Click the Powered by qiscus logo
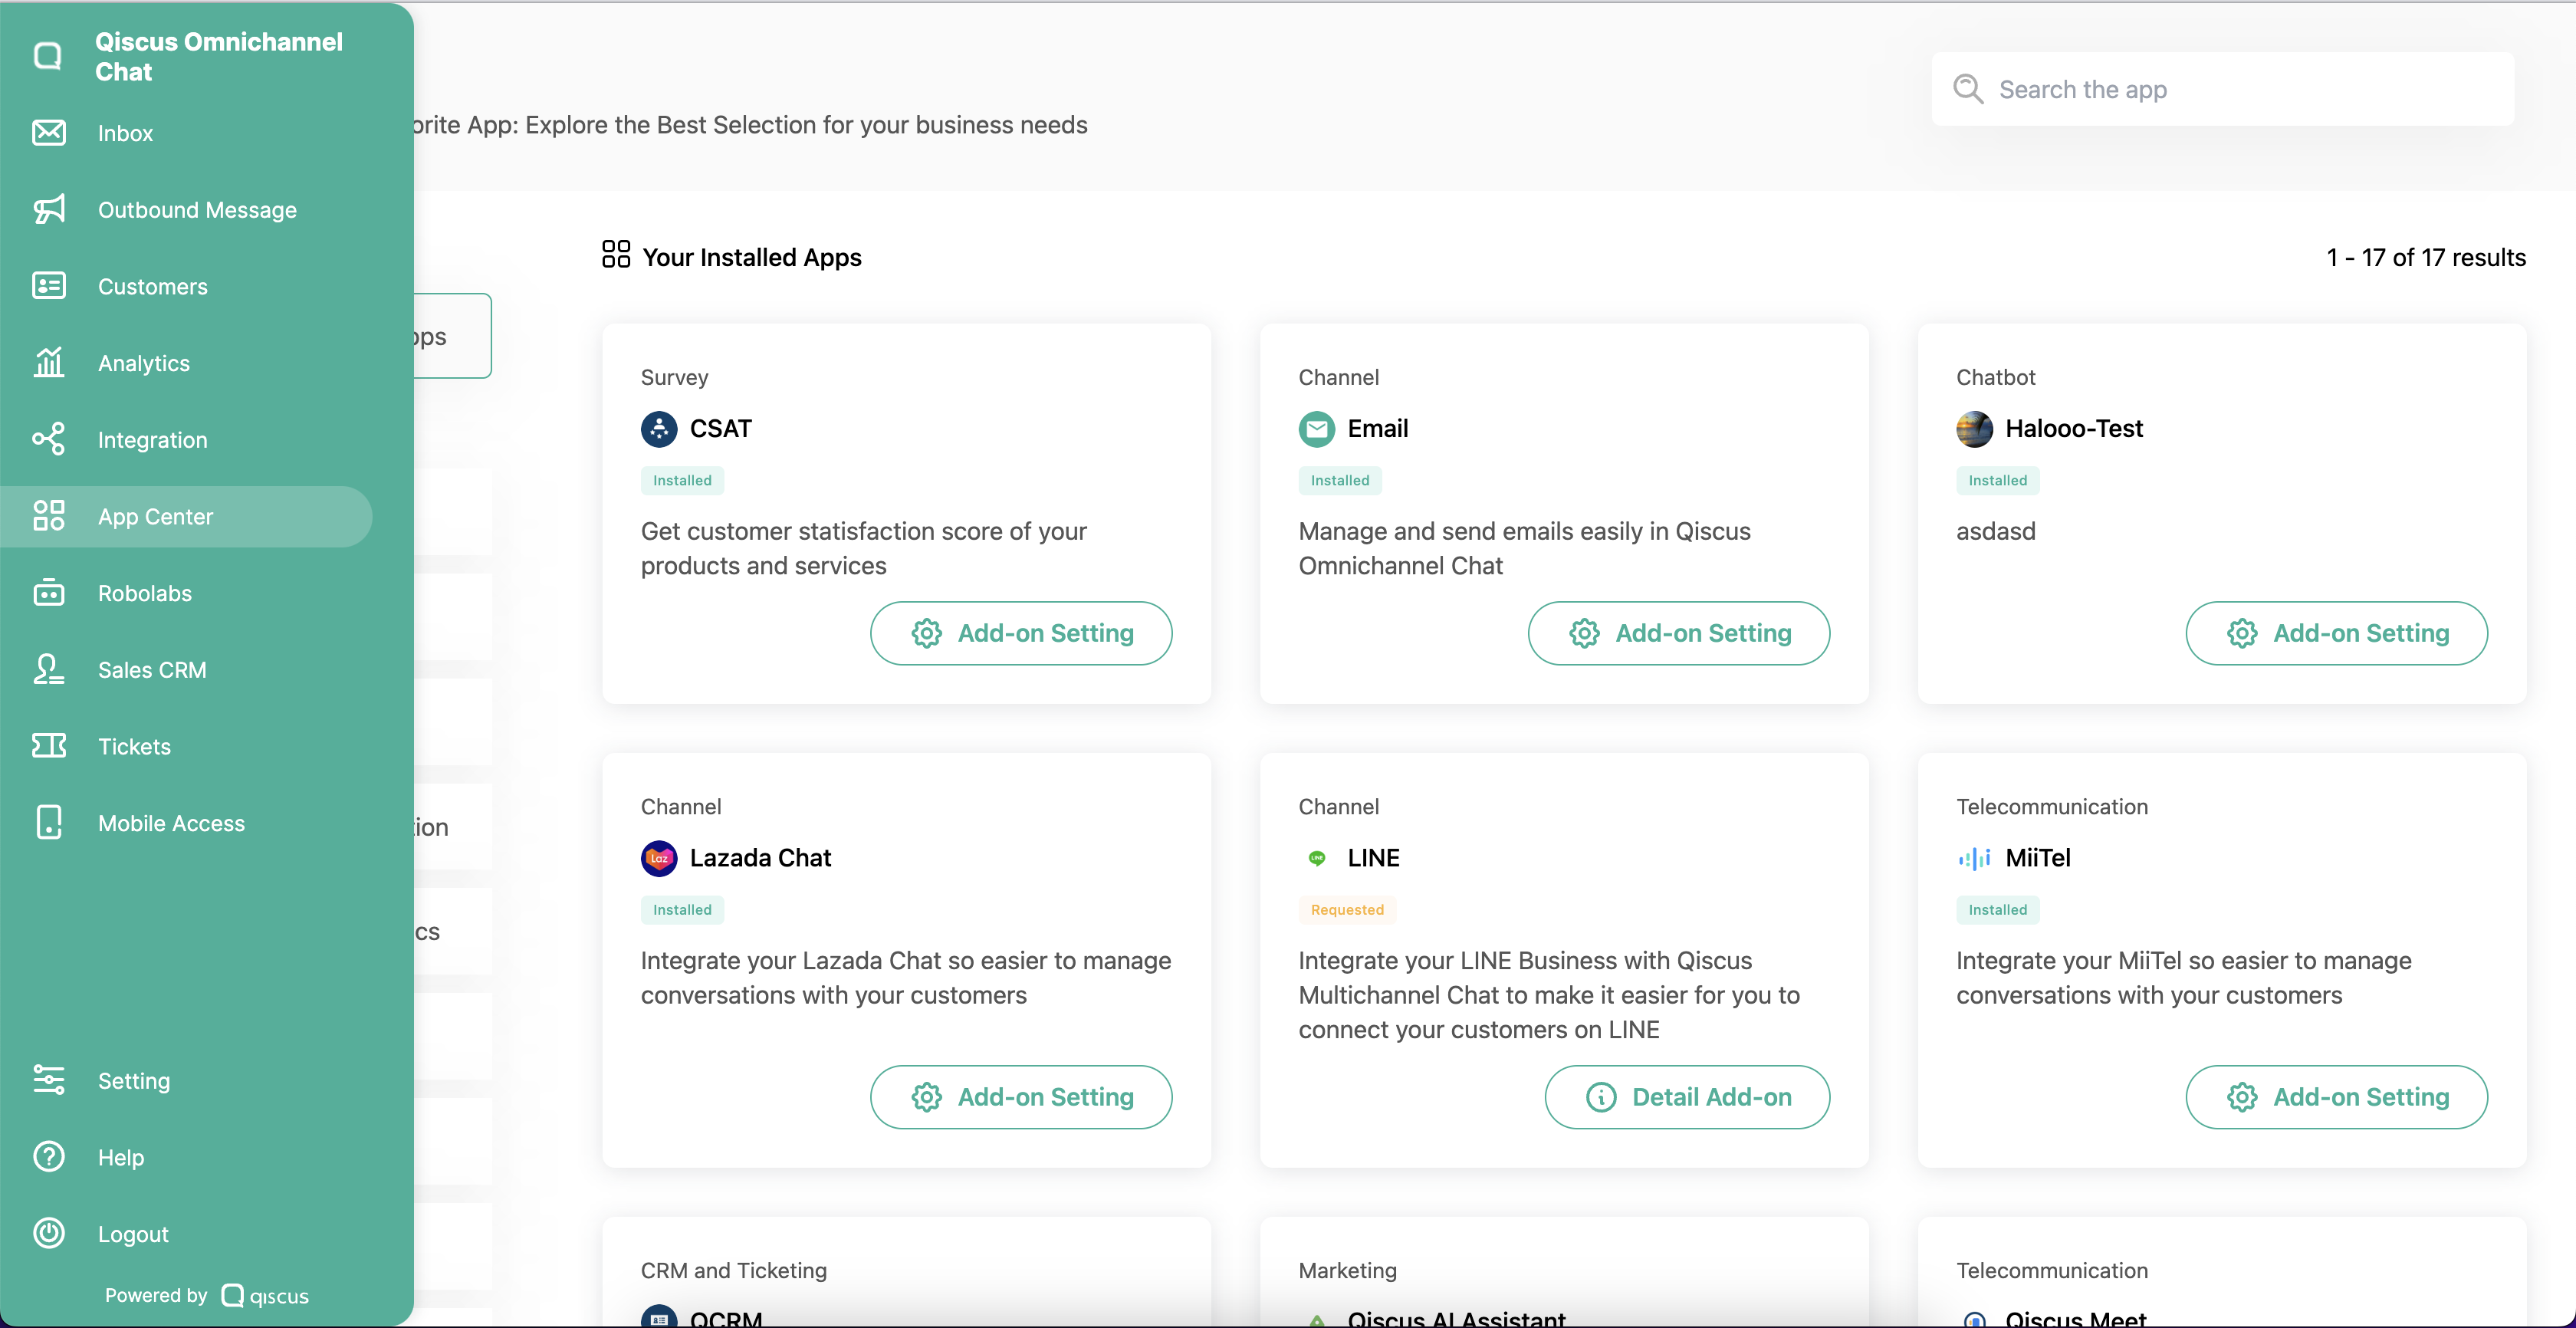Viewport: 2576px width, 1328px height. (x=265, y=1295)
